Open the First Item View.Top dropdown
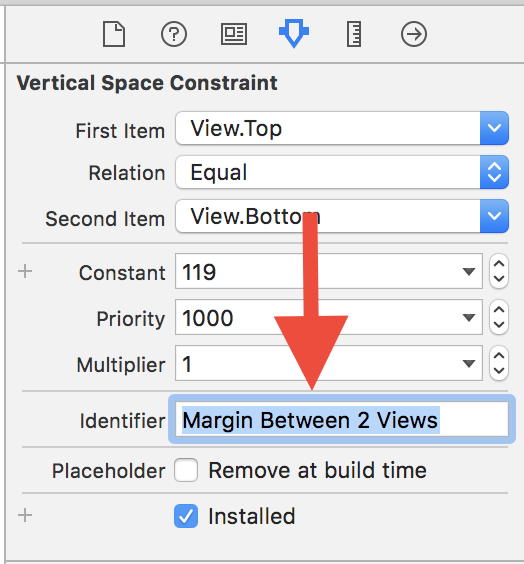The height and width of the screenshot is (564, 524). coord(342,128)
